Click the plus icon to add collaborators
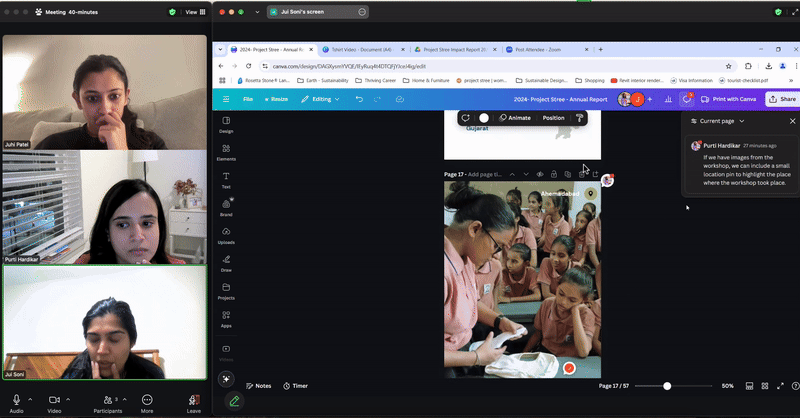This screenshot has height=418, width=800. (649, 99)
